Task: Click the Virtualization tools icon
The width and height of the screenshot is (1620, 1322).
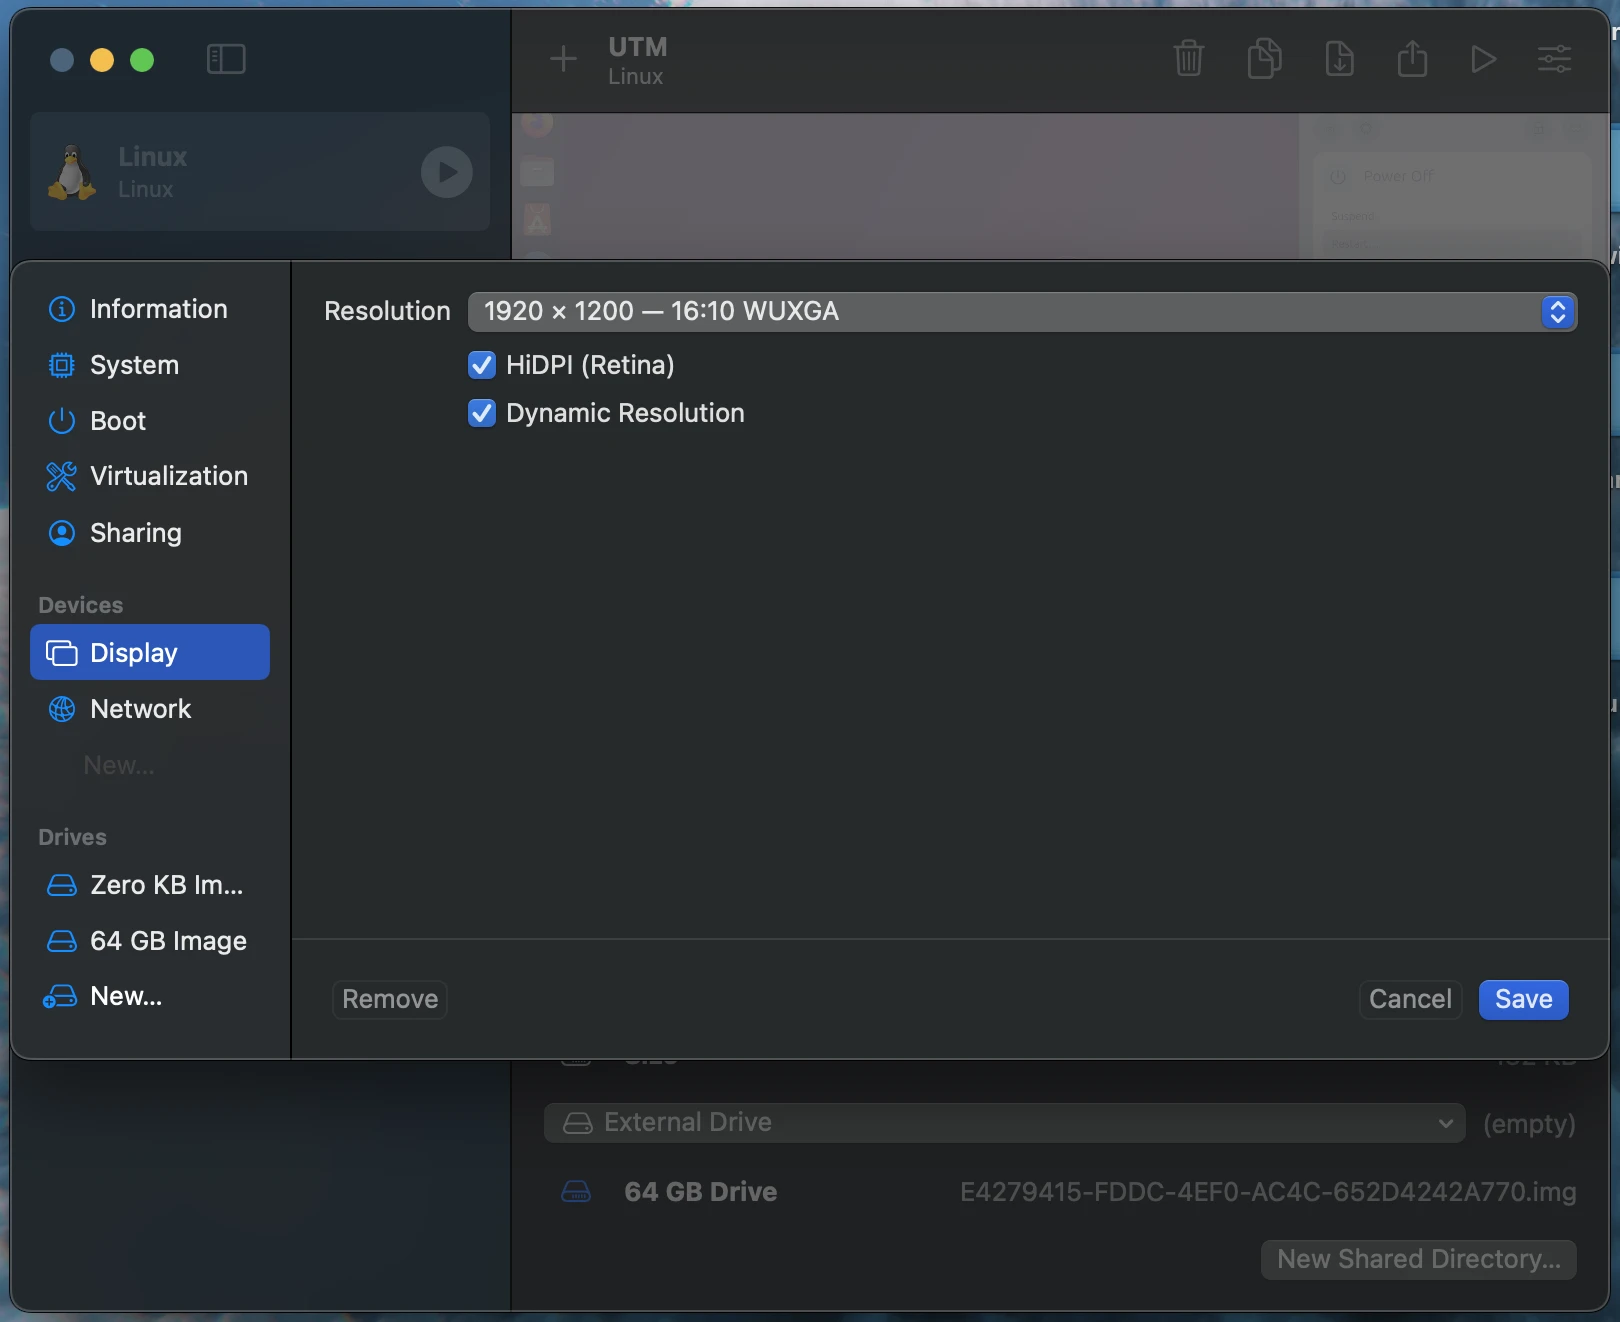Action: tap(62, 476)
